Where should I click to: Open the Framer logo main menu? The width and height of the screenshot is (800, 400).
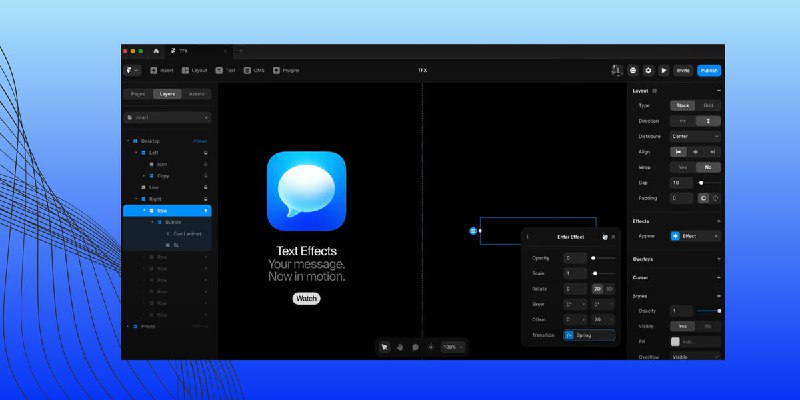(132, 70)
